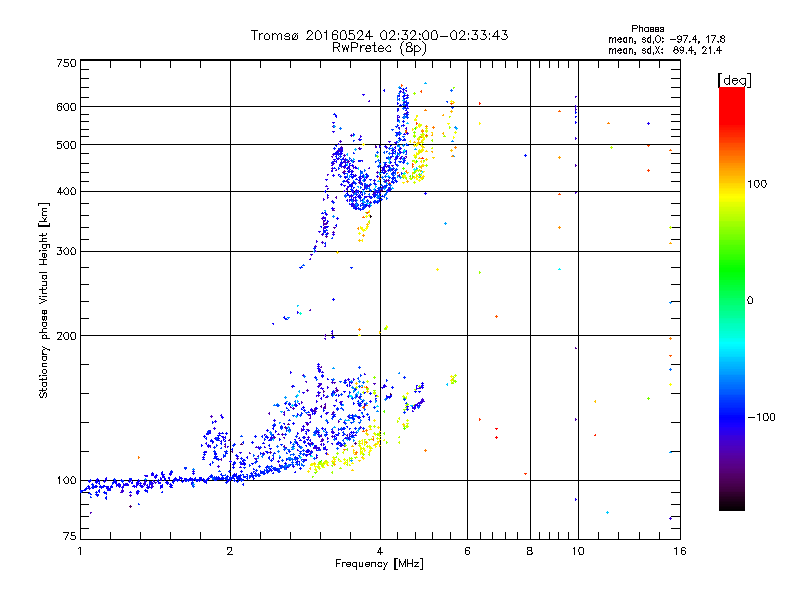Click the y-axis '100' label
This screenshot has width=800, height=600.
[x=66, y=481]
